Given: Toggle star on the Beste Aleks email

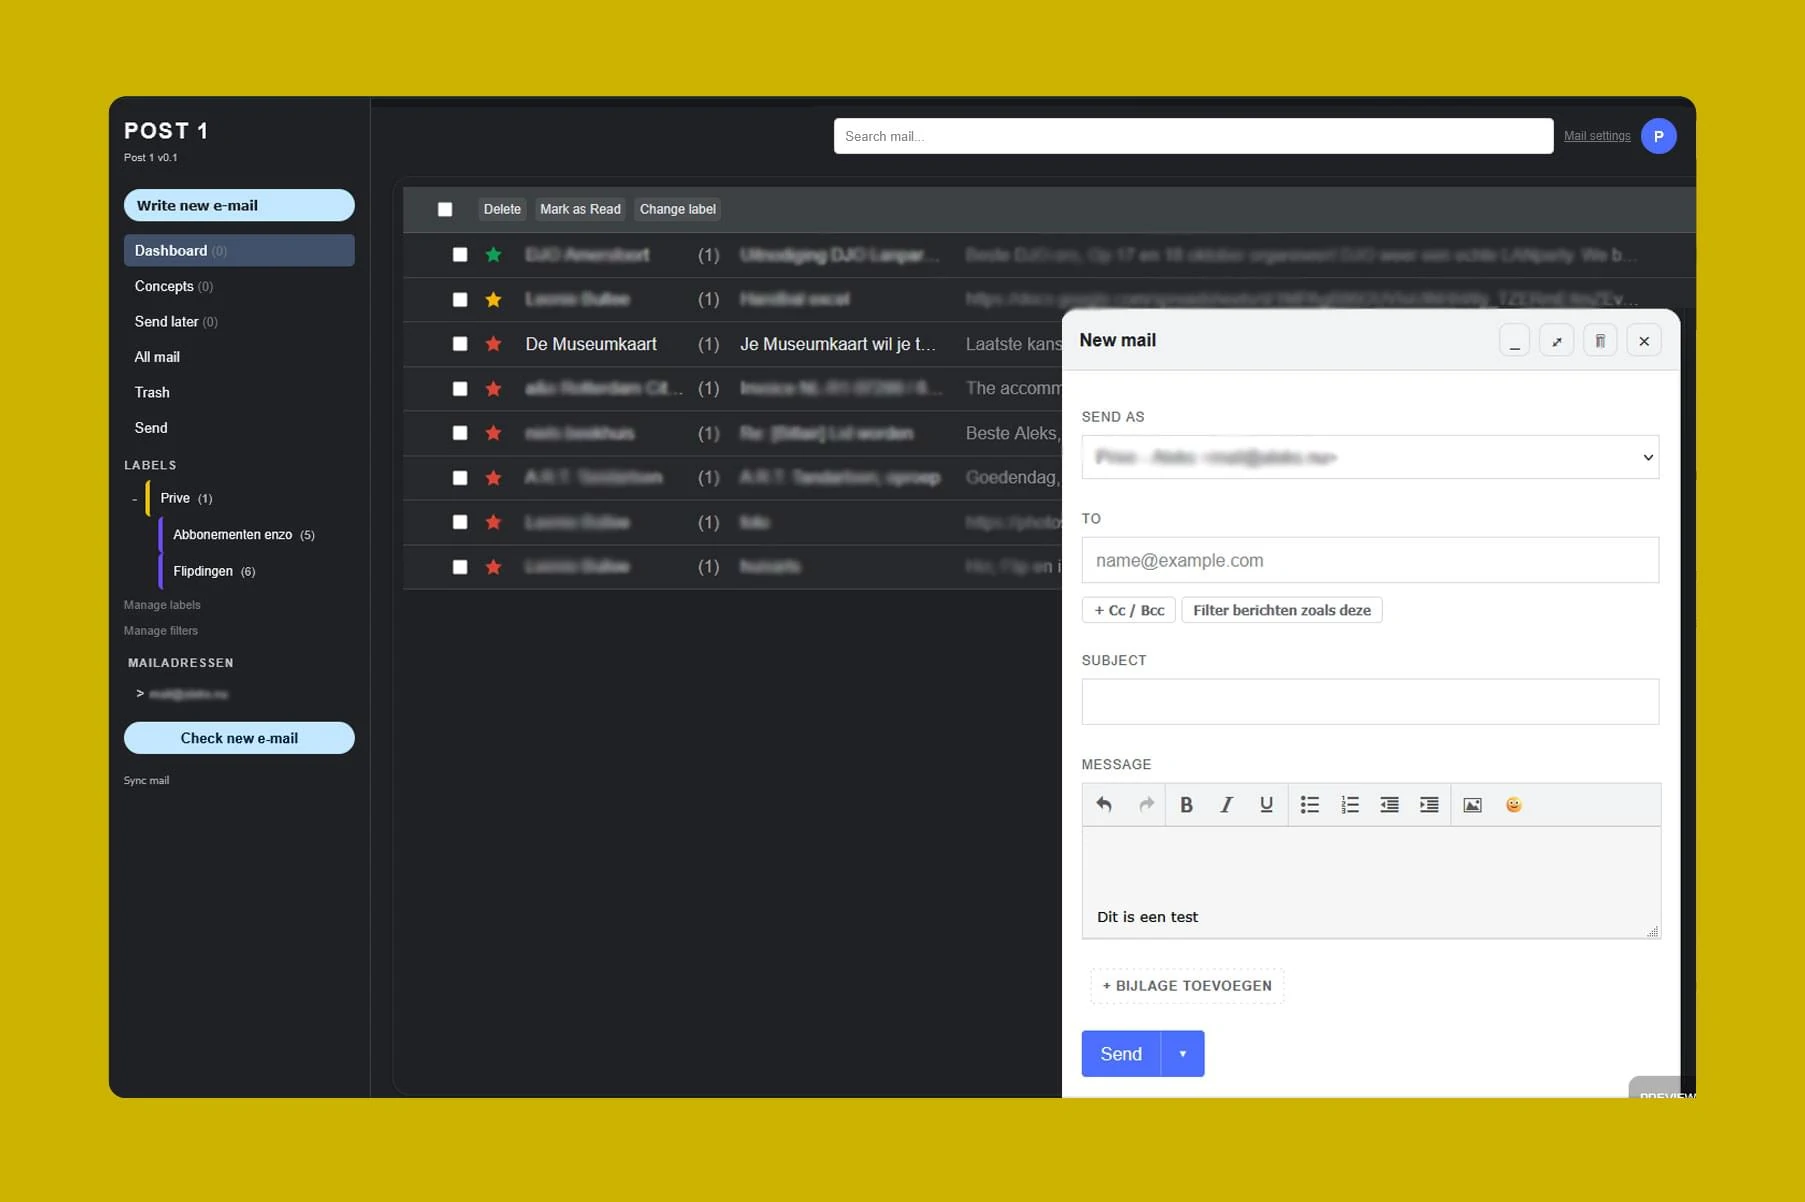Looking at the screenshot, I should 493,433.
